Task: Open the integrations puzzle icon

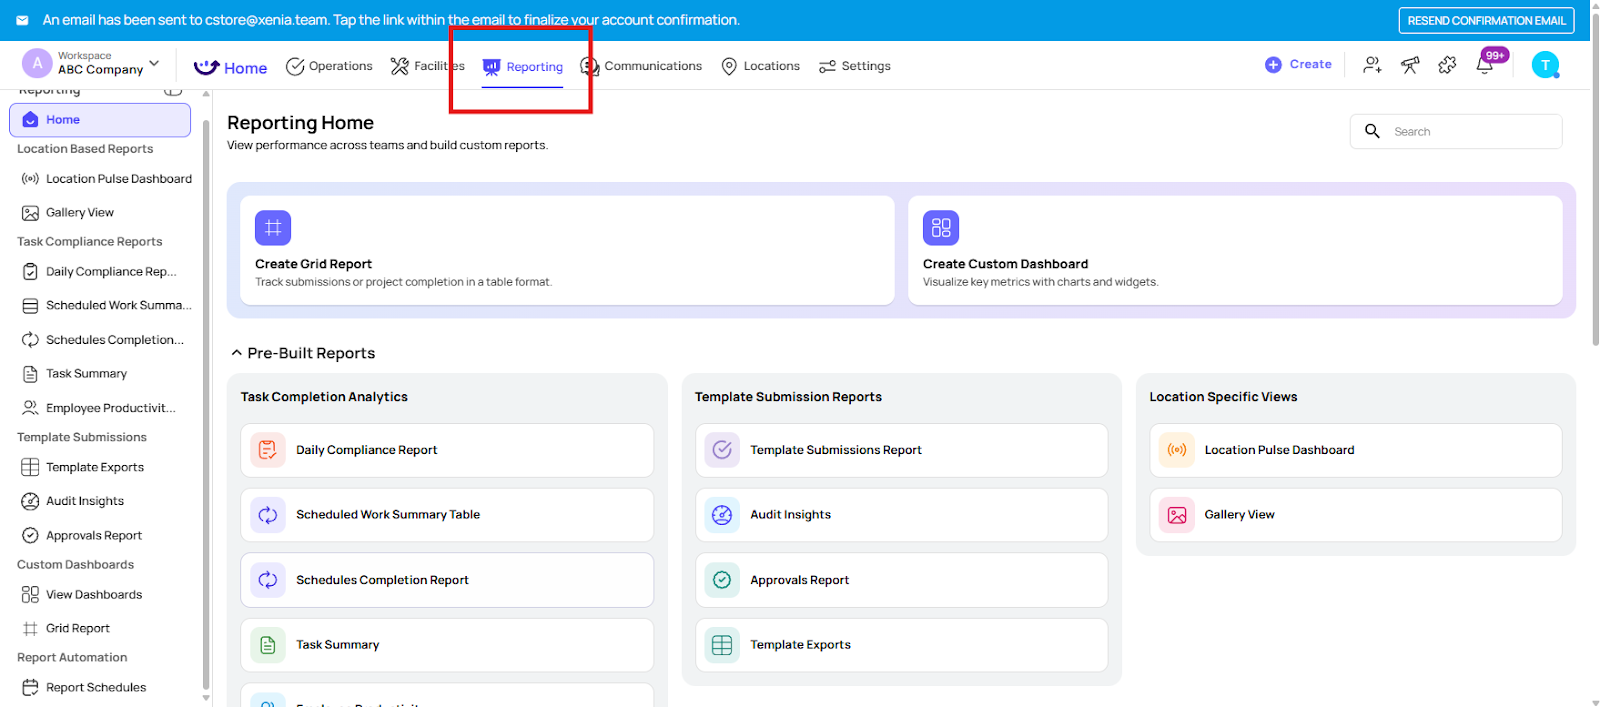Action: pyautogui.click(x=1447, y=65)
